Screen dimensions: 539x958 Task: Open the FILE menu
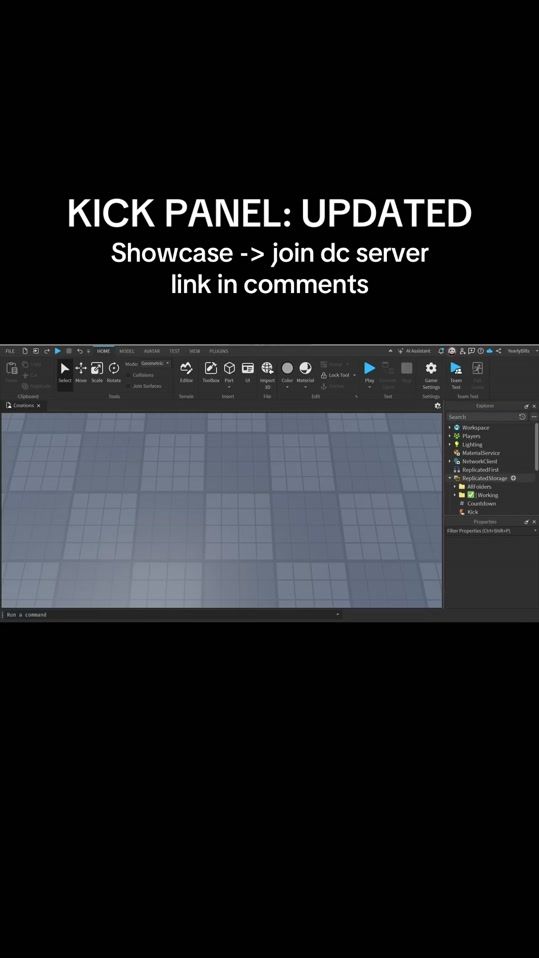tap(10, 351)
